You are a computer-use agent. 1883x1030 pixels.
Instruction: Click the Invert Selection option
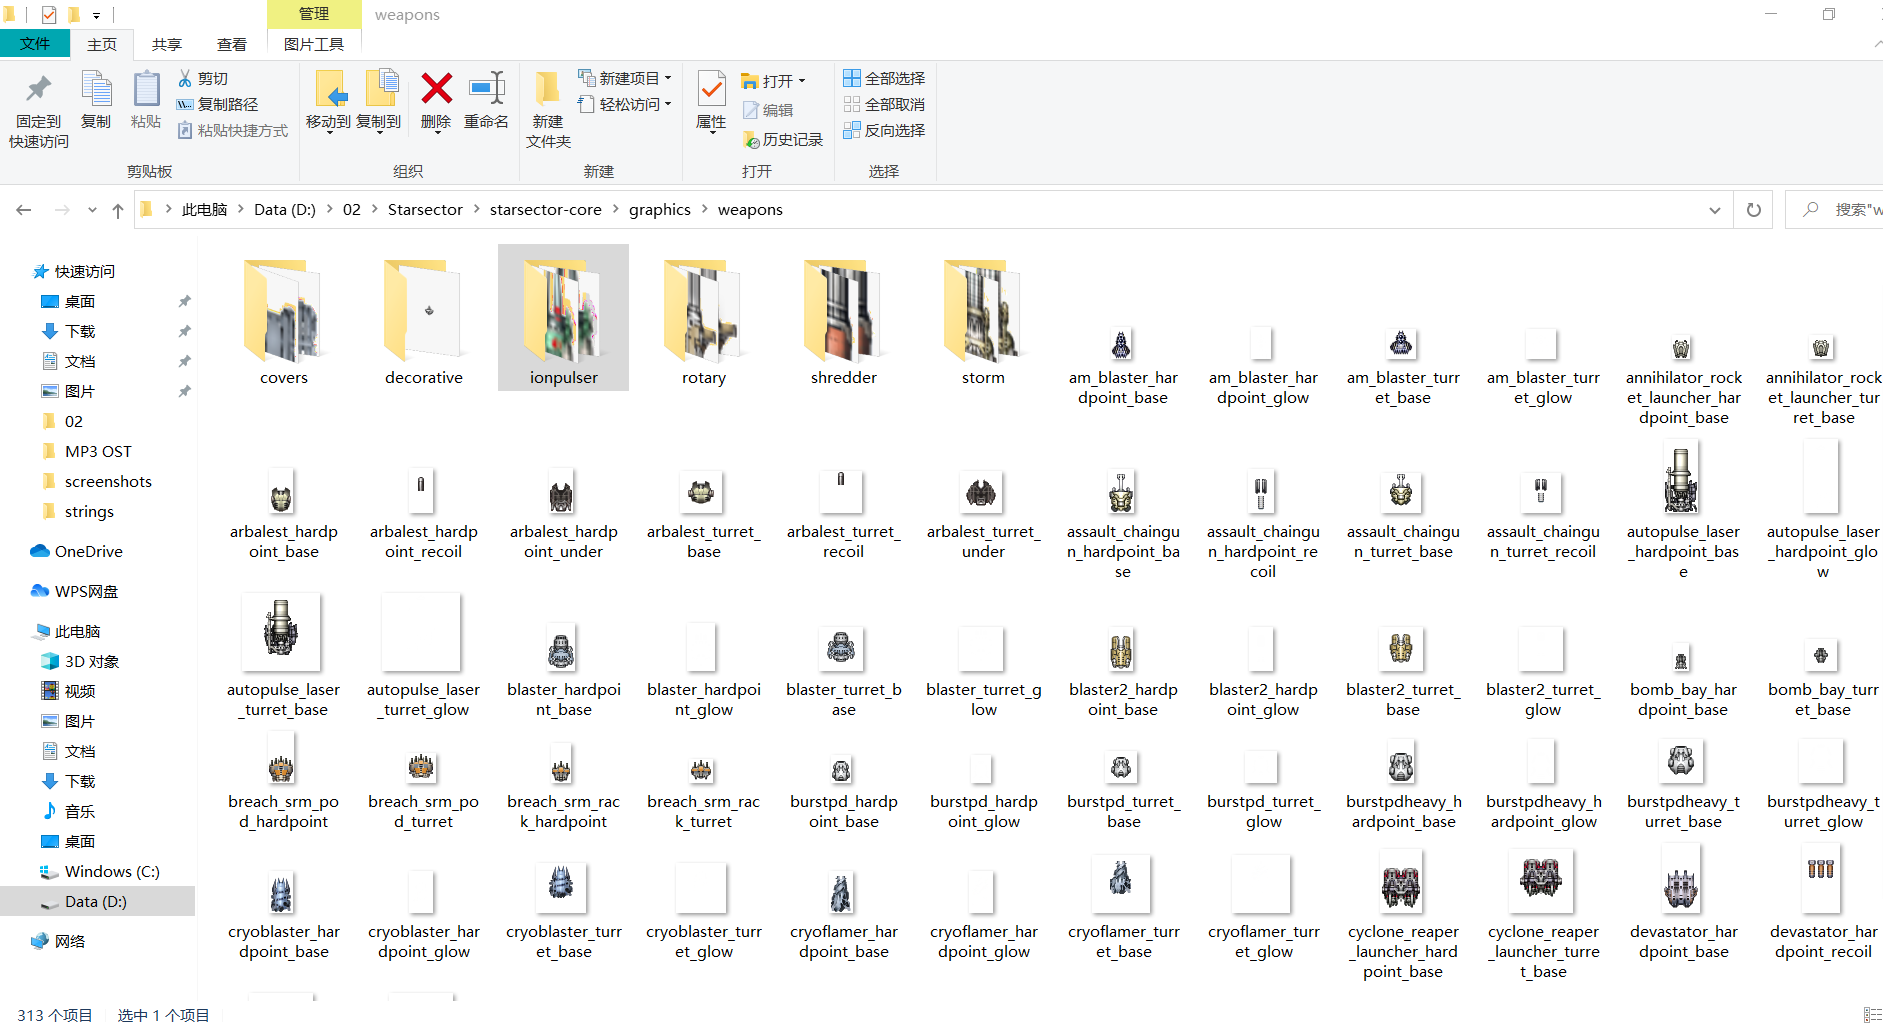[884, 130]
